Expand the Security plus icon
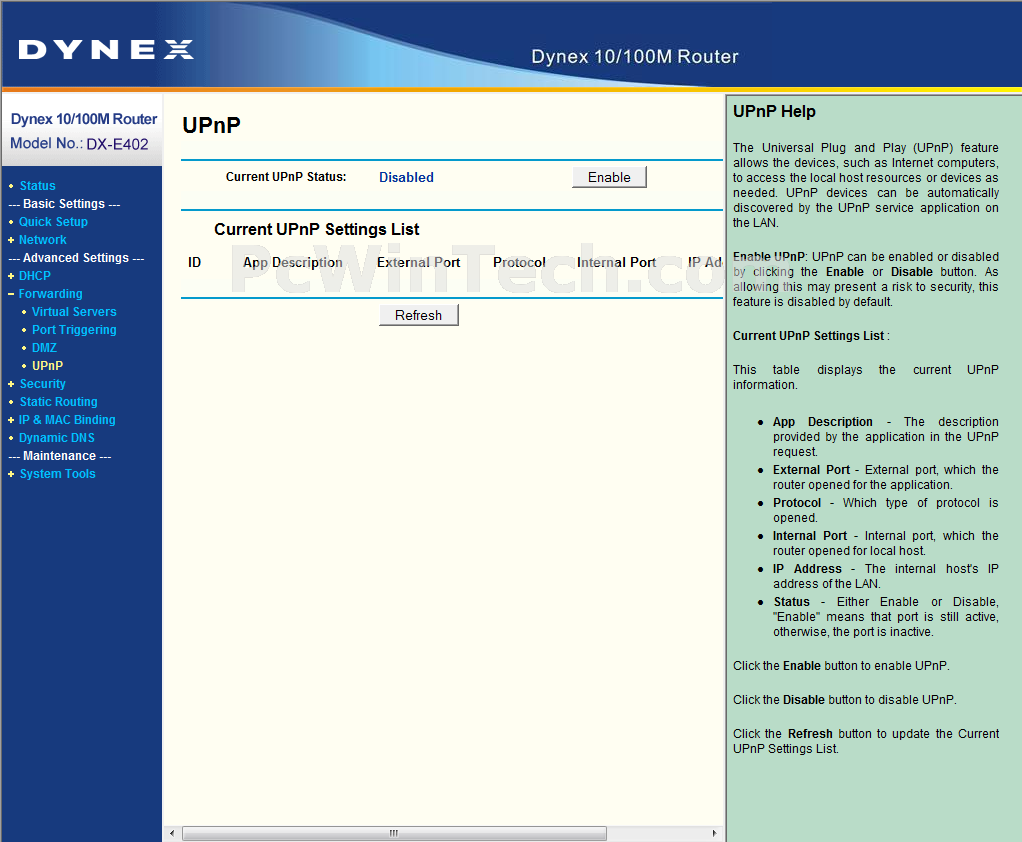The image size is (1022, 842). [x=11, y=384]
